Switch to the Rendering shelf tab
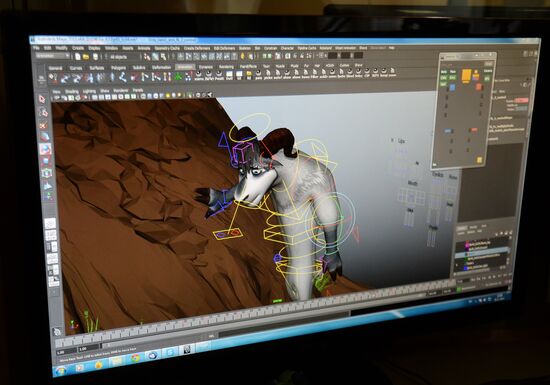Screen dimensions: 550x385 [x=226, y=67]
